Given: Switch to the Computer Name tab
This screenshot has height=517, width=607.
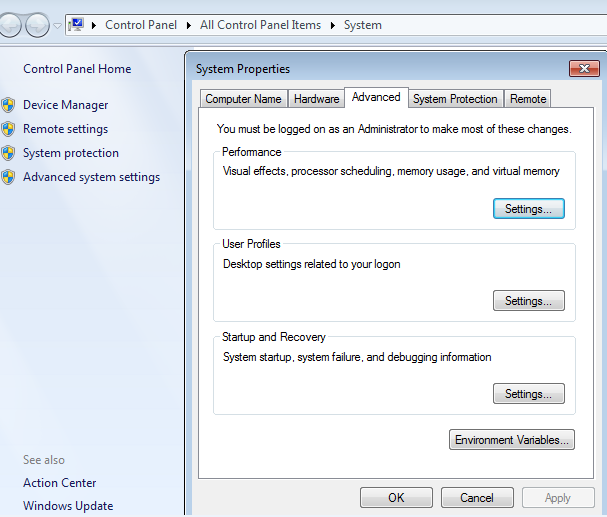Looking at the screenshot, I should [x=243, y=99].
